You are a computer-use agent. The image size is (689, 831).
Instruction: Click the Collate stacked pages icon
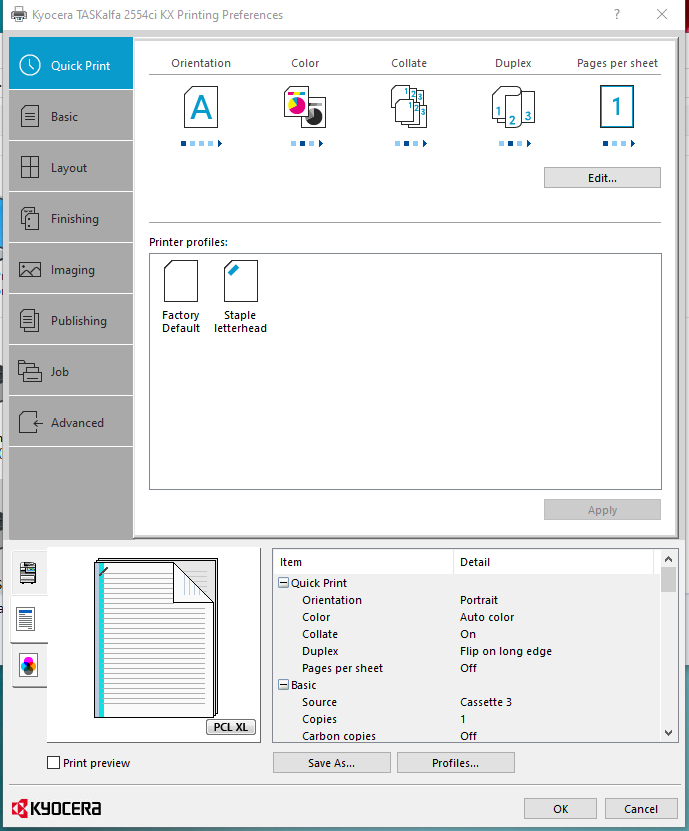pyautogui.click(x=409, y=107)
